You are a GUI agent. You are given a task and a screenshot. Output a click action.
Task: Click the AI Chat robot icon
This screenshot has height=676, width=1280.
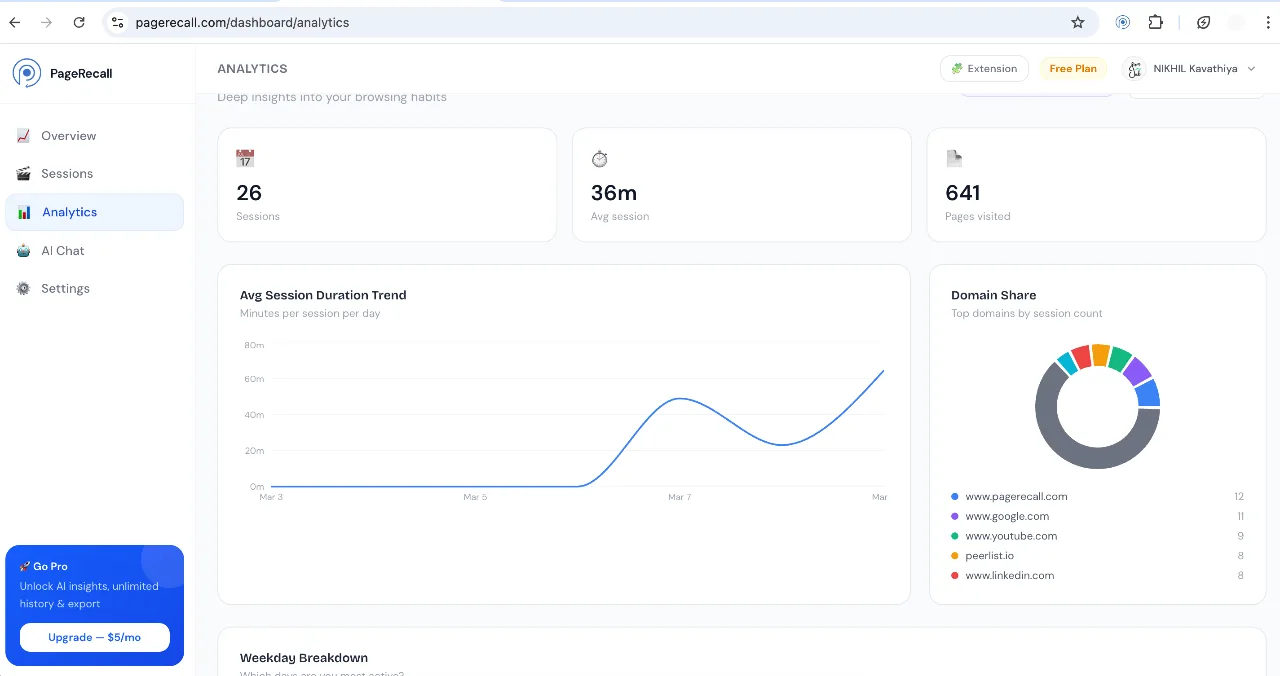(23, 251)
